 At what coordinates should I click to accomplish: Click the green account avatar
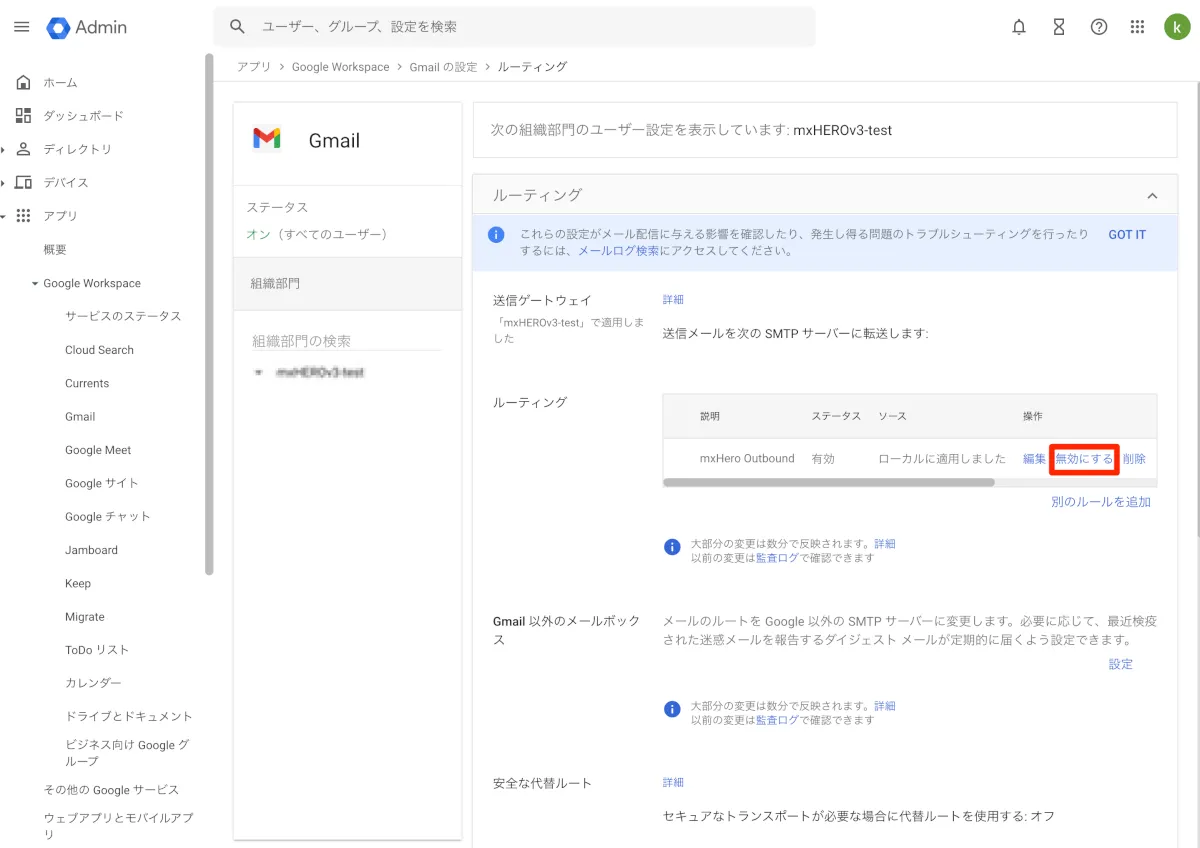coord(1177,27)
